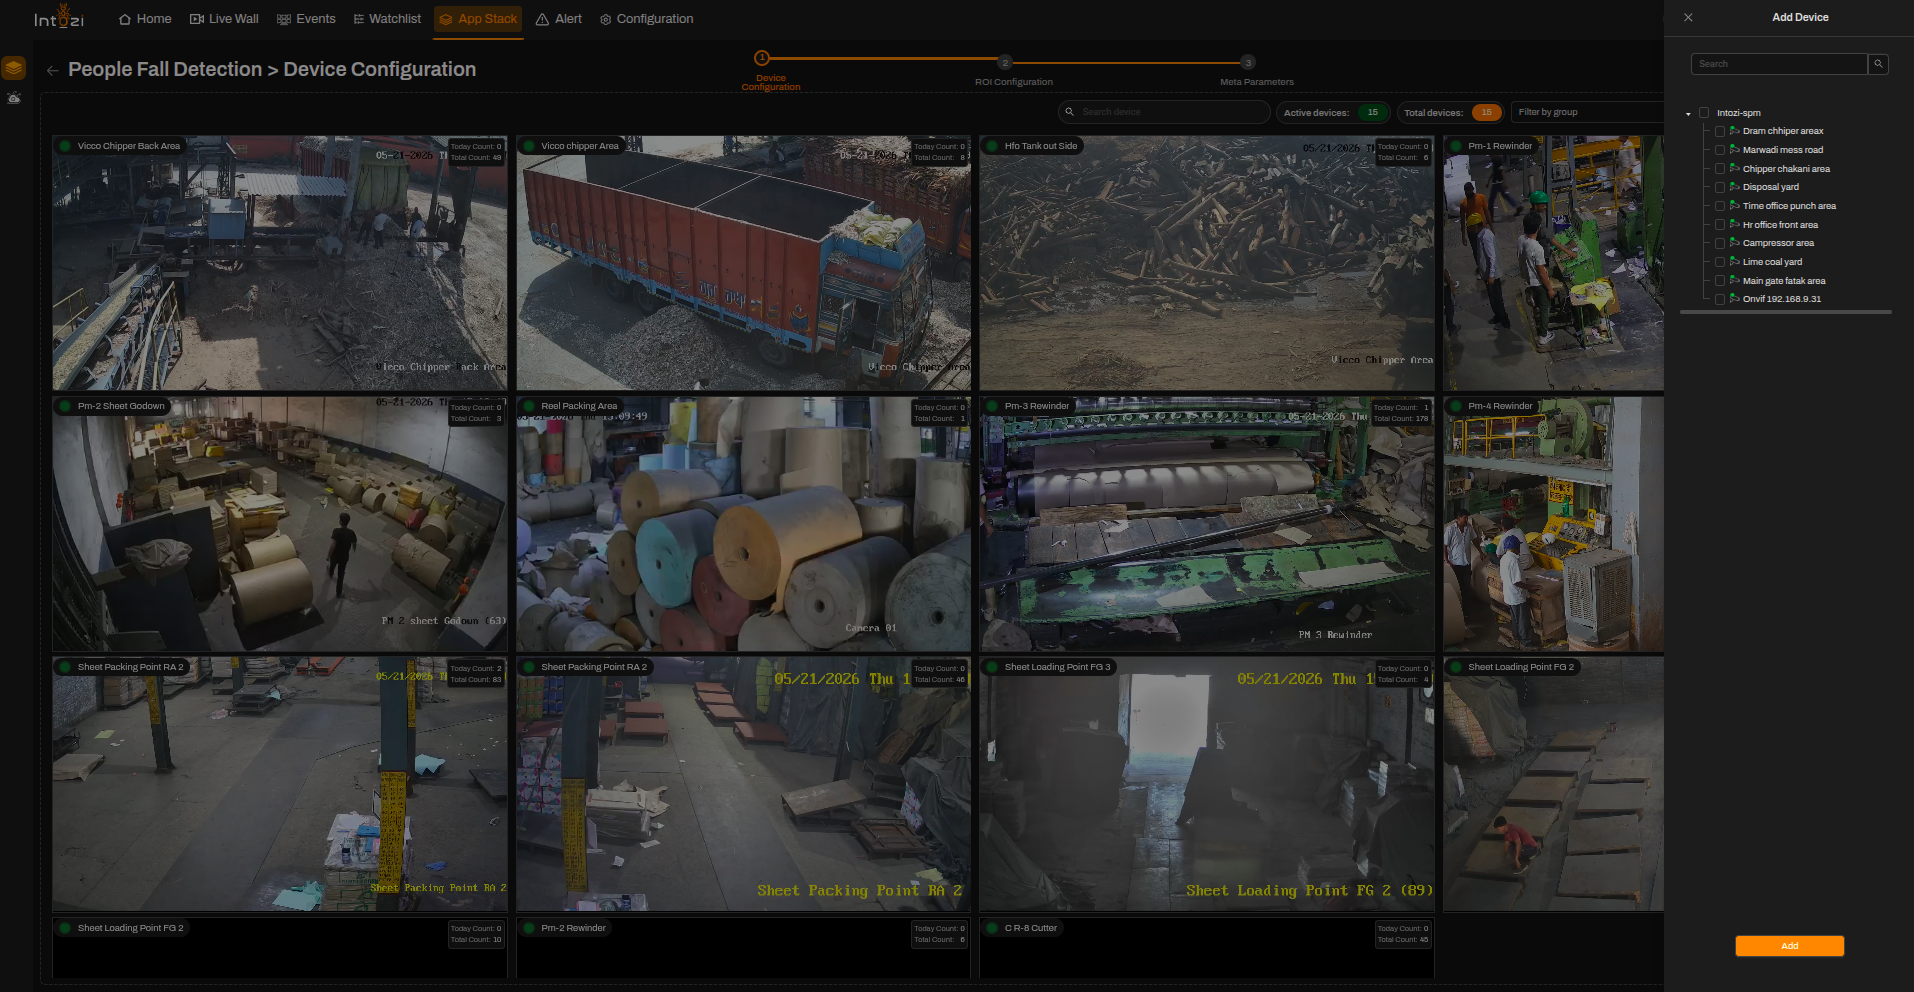
Task: Click the stack icon in the left sidebar
Action: [x=14, y=68]
